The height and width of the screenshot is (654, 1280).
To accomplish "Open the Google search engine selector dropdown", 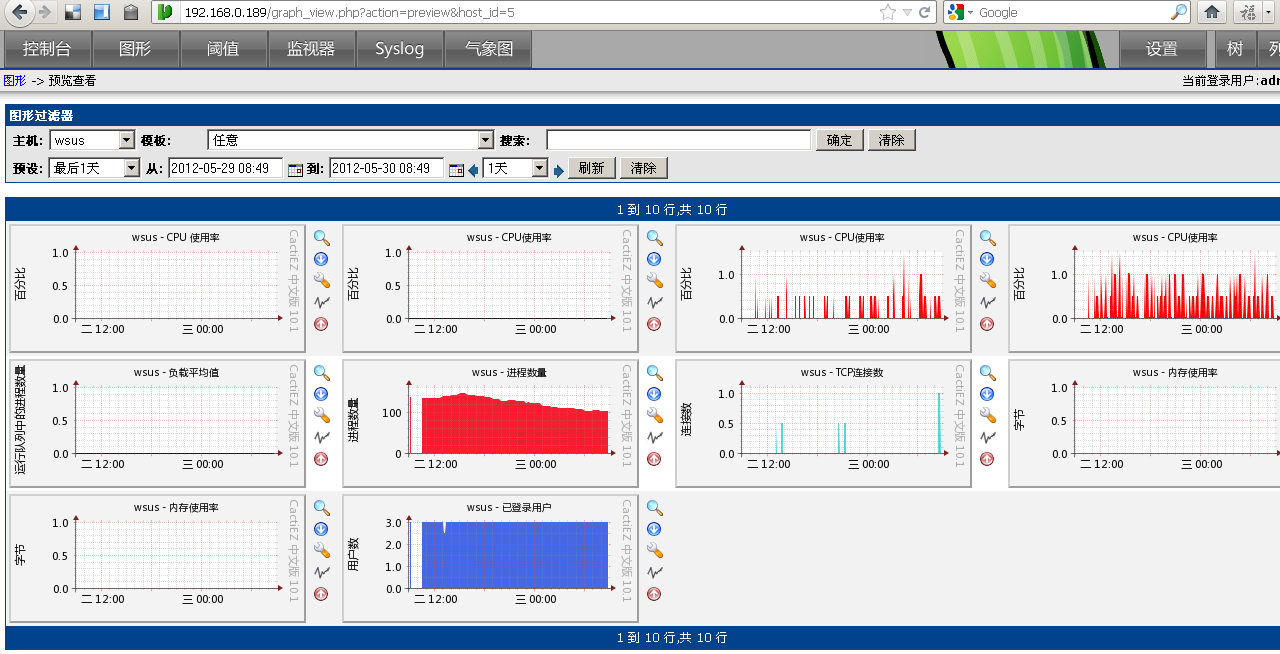I will coord(959,12).
